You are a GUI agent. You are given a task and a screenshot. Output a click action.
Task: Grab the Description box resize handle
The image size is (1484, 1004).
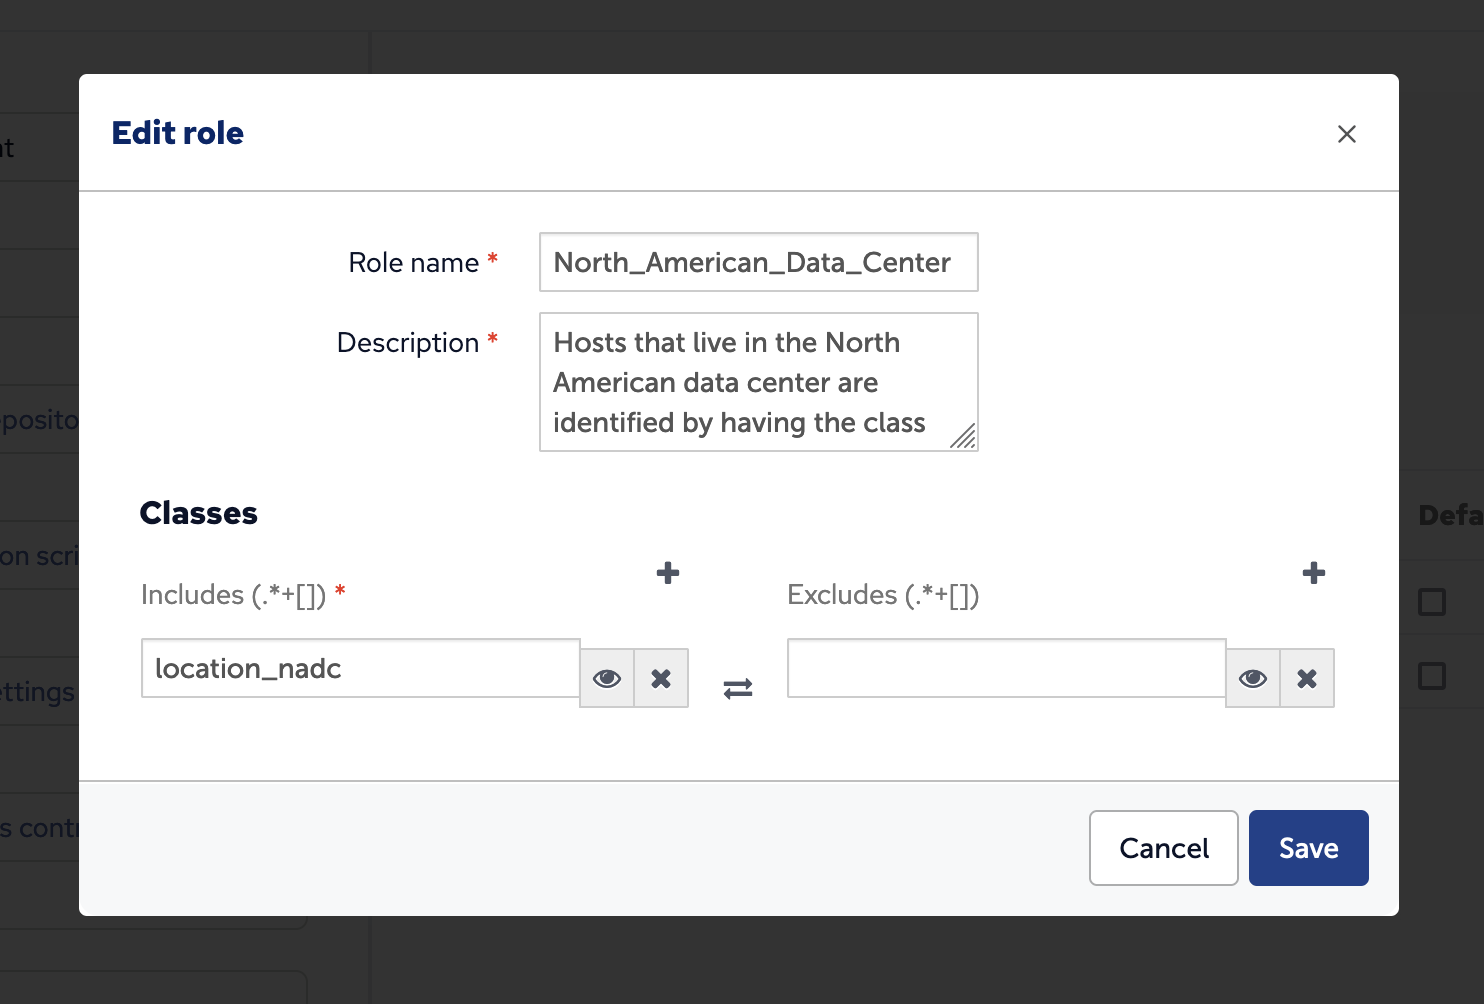(x=964, y=437)
